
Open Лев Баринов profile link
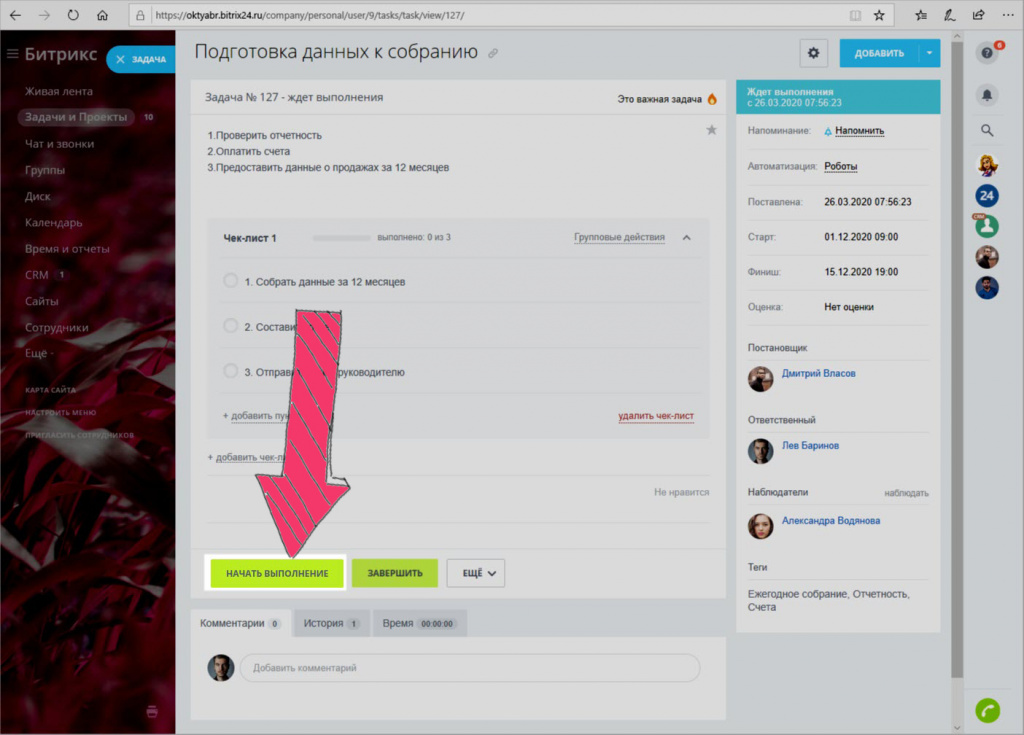[x=810, y=446]
